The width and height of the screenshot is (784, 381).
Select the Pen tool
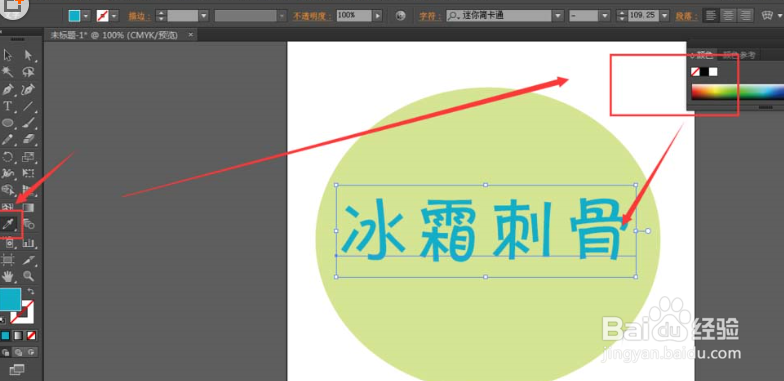[x=8, y=90]
